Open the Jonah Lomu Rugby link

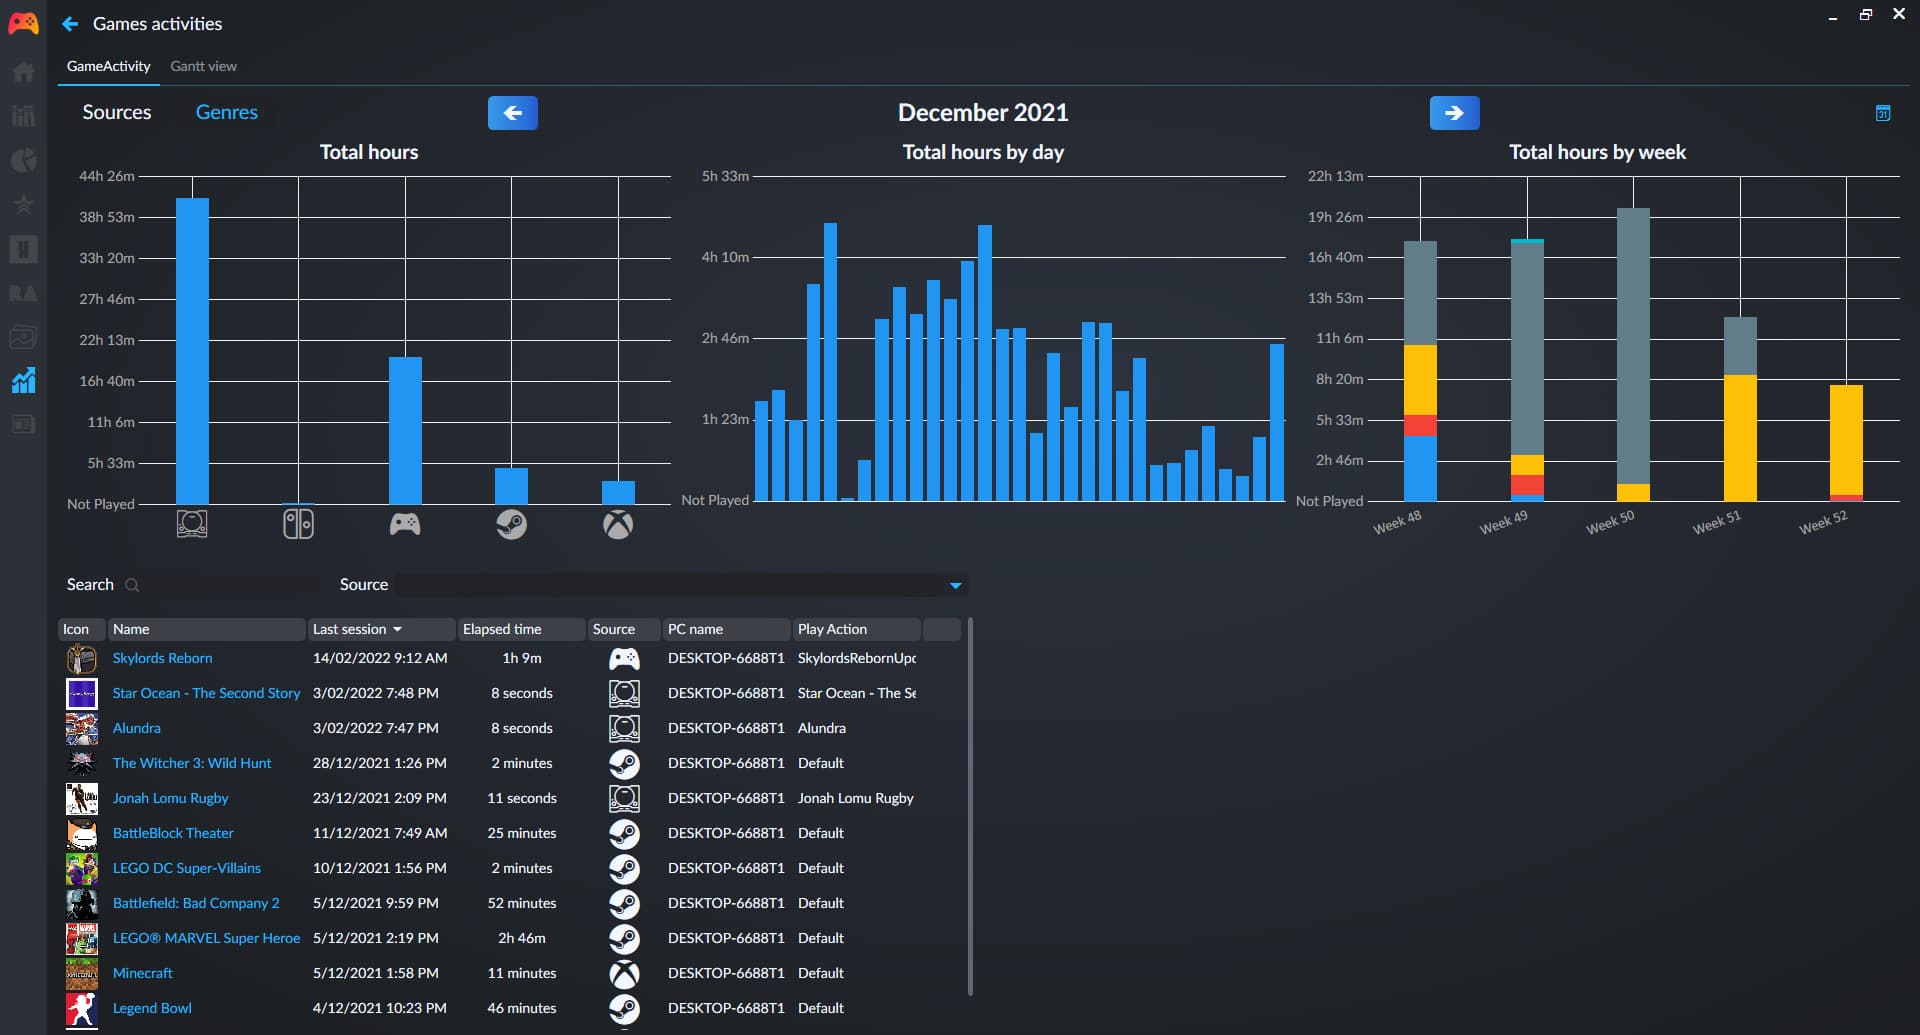coord(170,798)
